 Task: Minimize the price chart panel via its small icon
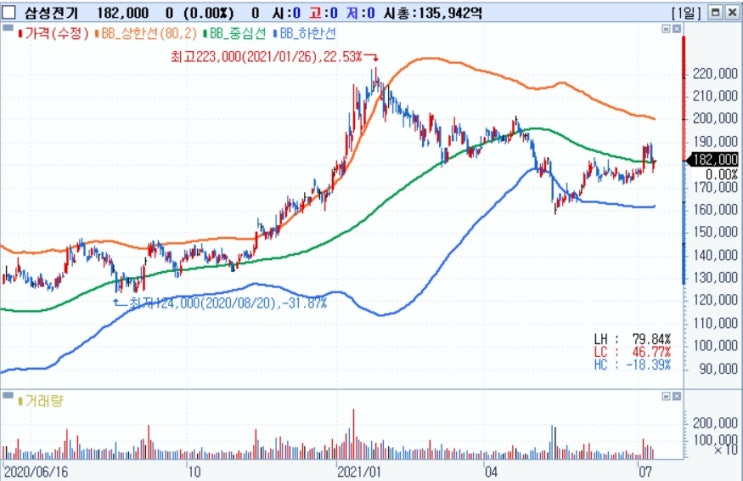[x=666, y=29]
